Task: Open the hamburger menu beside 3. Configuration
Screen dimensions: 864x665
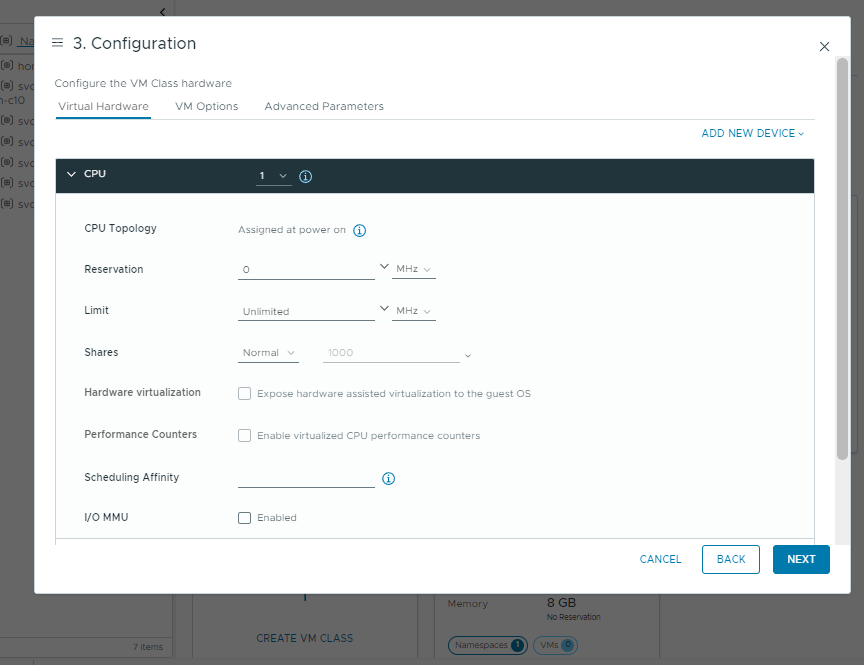Action: (x=57, y=43)
